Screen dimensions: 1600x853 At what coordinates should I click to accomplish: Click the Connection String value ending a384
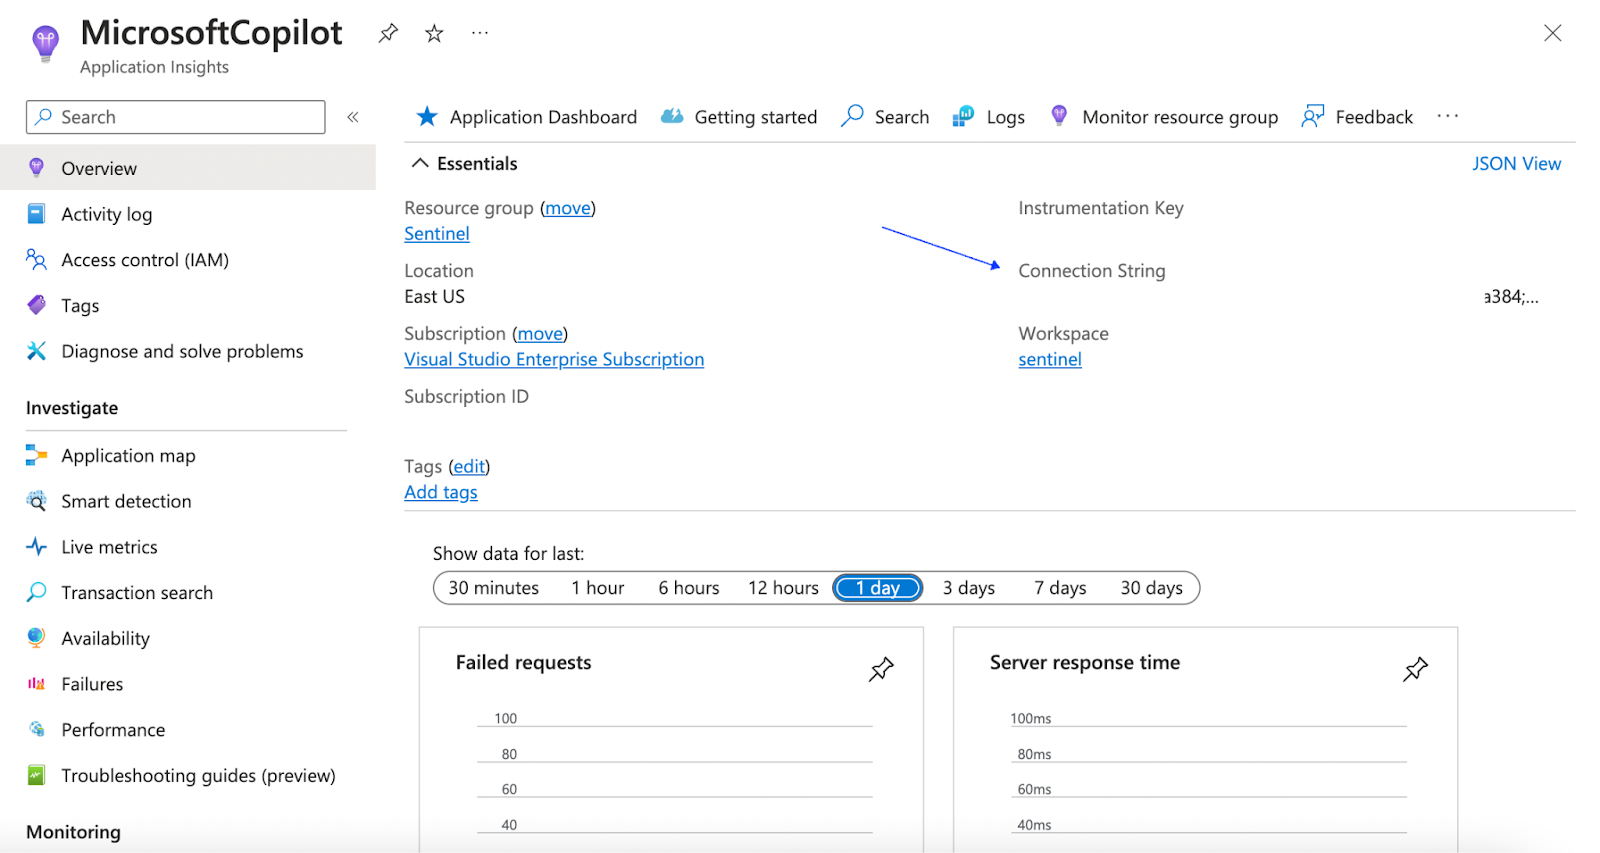[1511, 297]
